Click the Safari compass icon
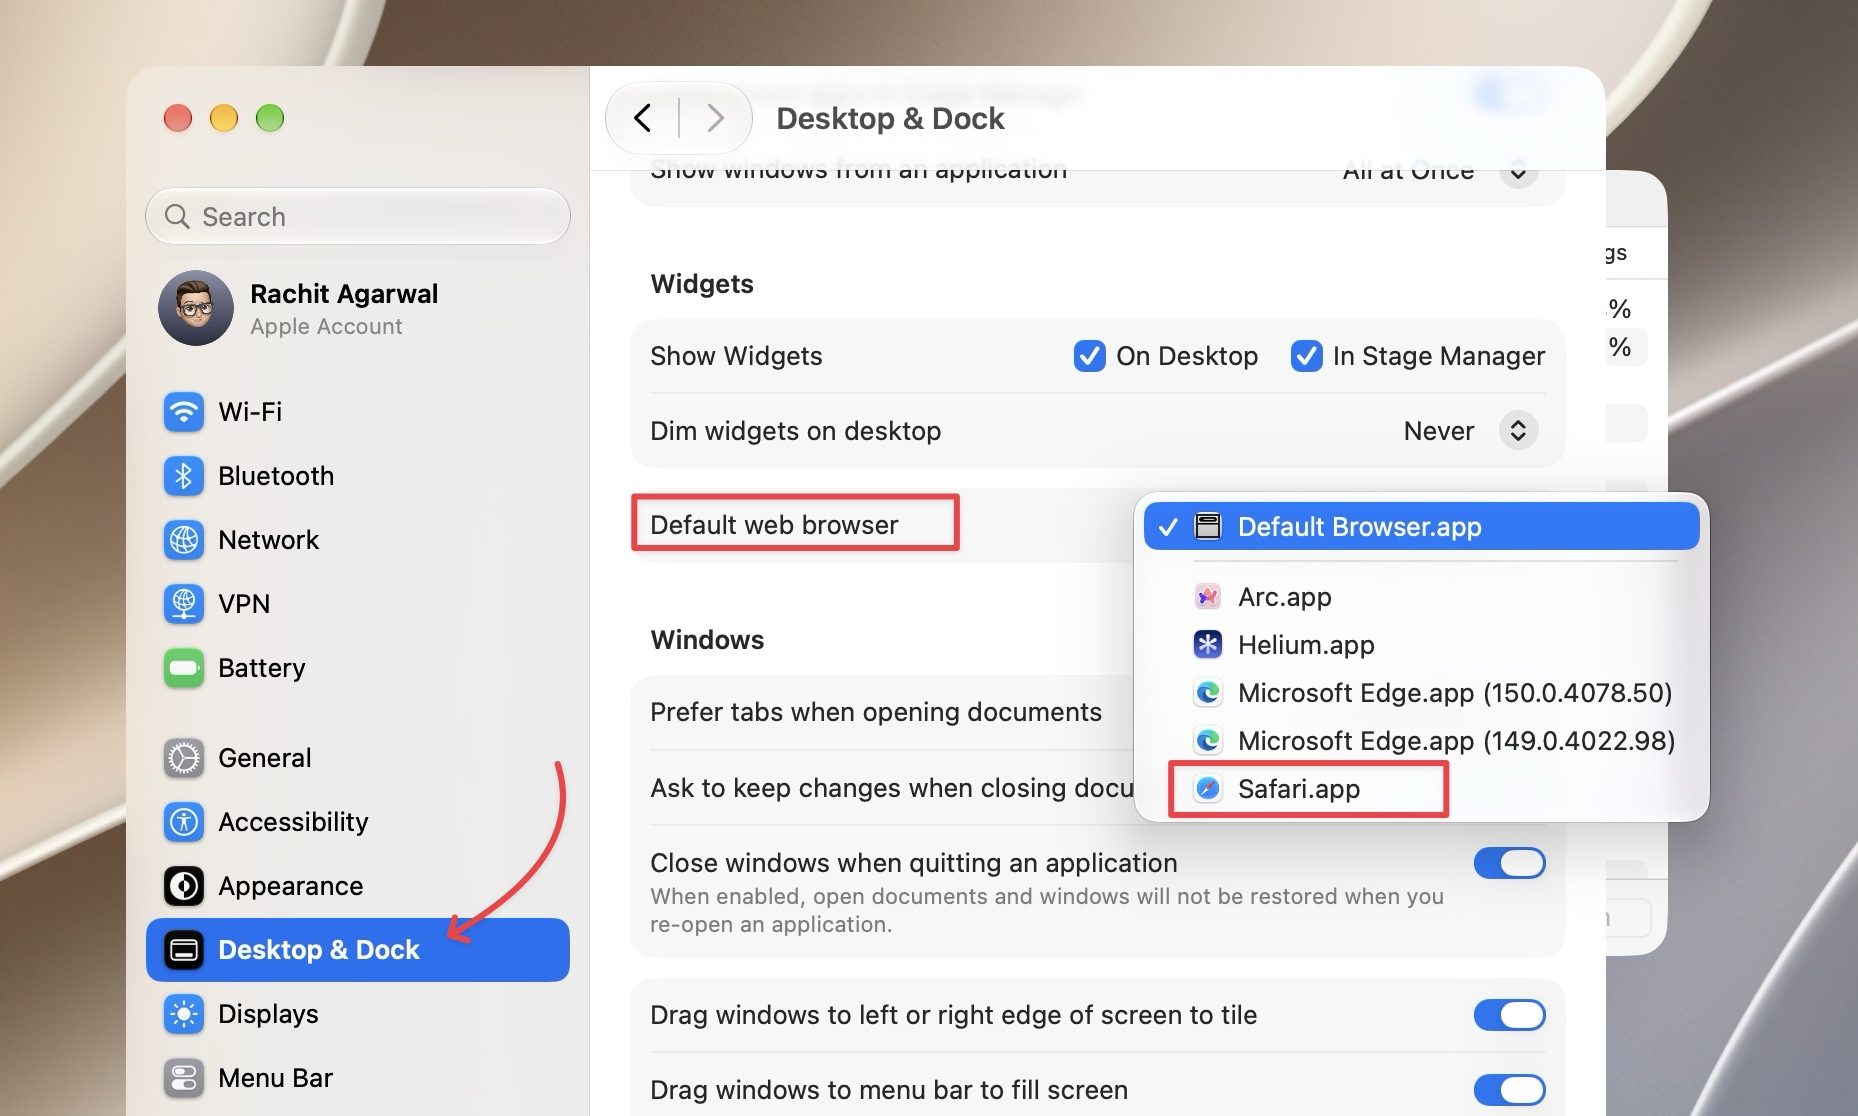Image resolution: width=1858 pixels, height=1116 pixels. [x=1208, y=789]
